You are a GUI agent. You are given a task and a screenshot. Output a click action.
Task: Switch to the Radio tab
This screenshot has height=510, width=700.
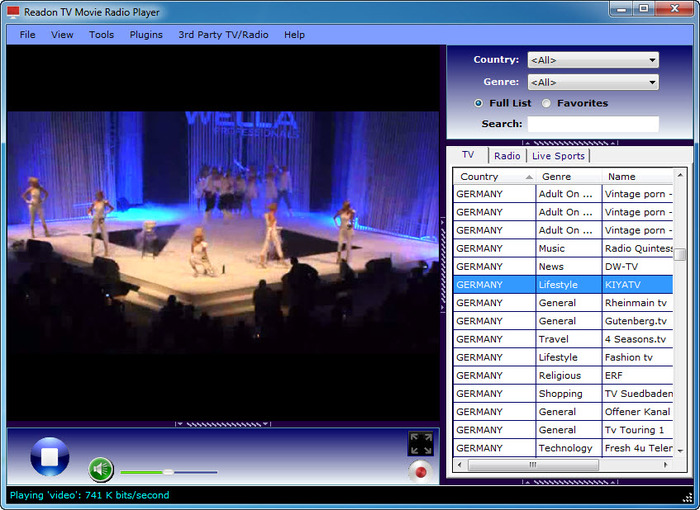pos(507,156)
